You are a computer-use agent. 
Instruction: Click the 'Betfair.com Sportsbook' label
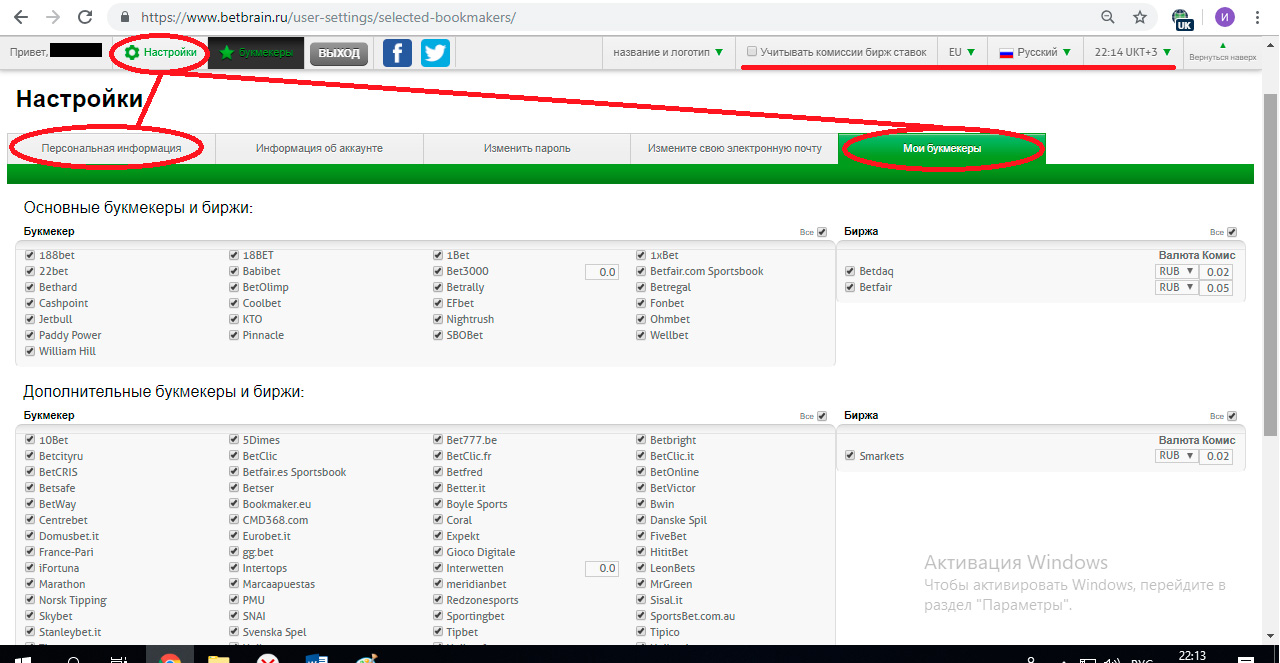(707, 271)
